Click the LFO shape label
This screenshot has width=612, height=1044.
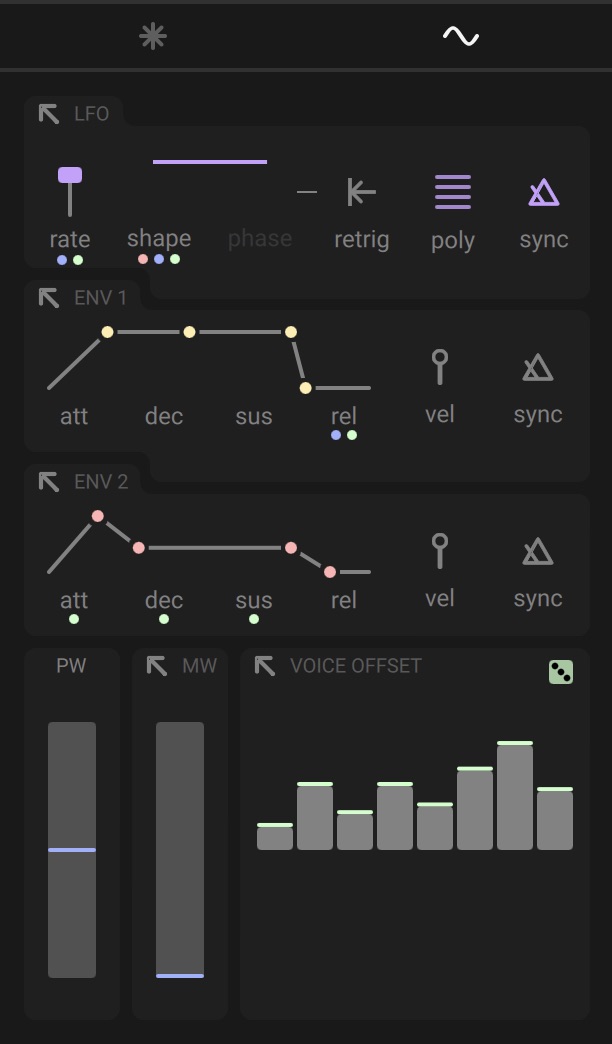[159, 238]
